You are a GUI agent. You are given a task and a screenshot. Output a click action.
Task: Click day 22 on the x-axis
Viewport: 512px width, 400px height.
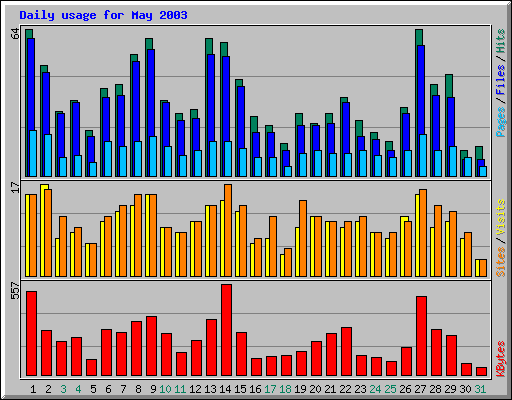(x=345, y=389)
